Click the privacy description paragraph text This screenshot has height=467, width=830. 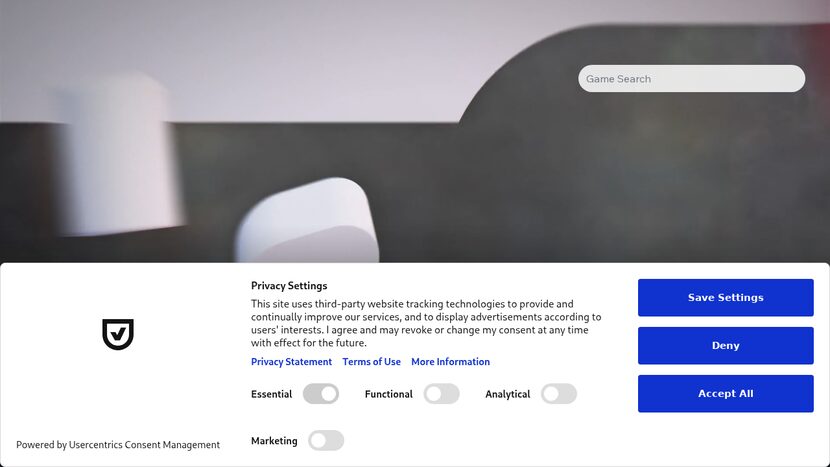426,323
